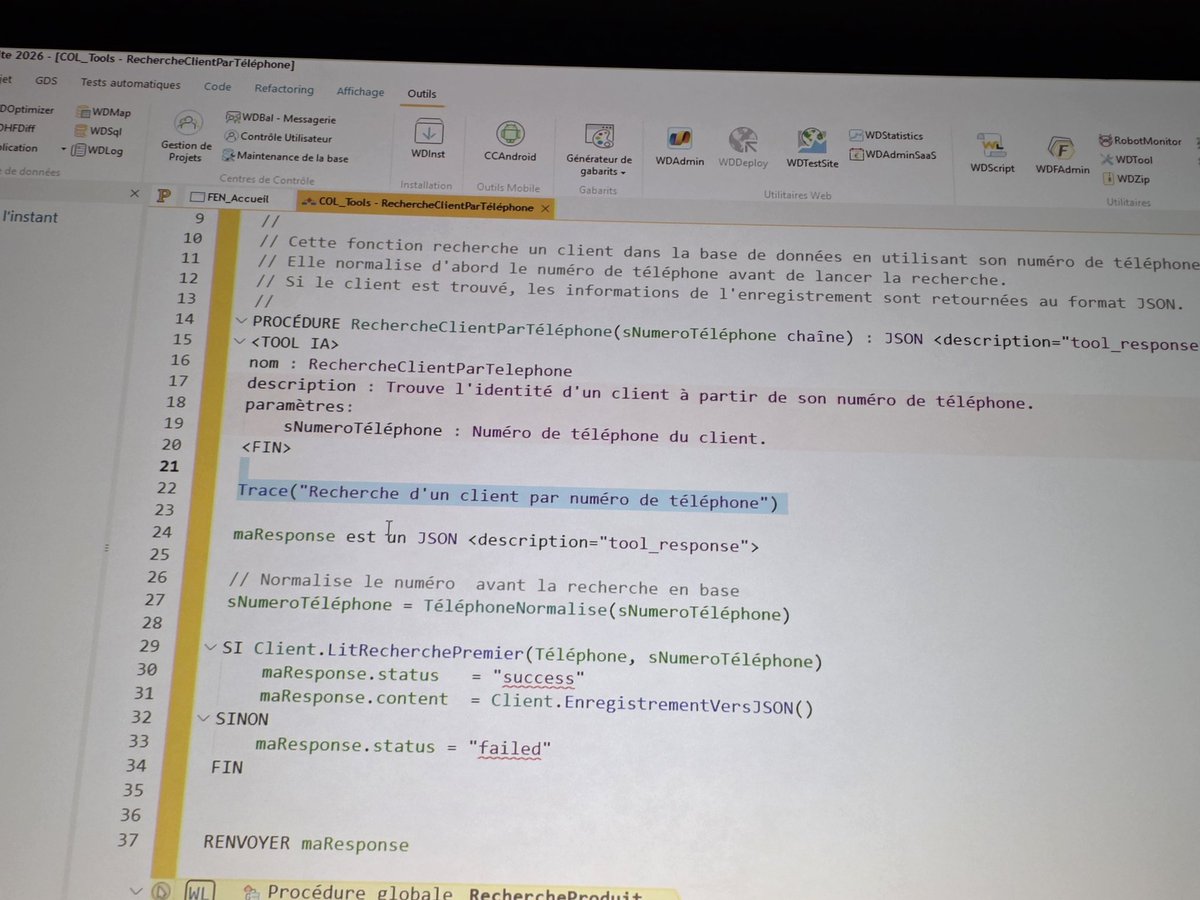
Task: Click TéléphoneNormalise function call
Action: pyautogui.click(x=606, y=608)
